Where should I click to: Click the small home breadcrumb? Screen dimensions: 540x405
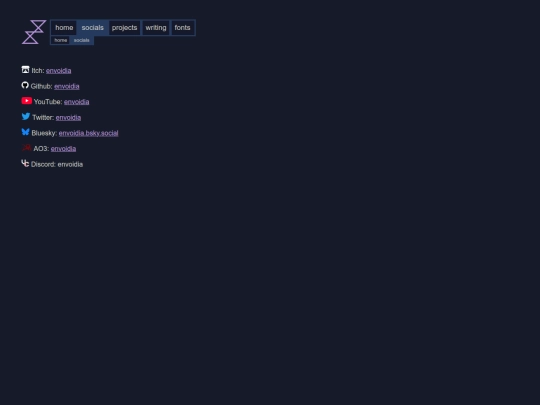(61, 40)
